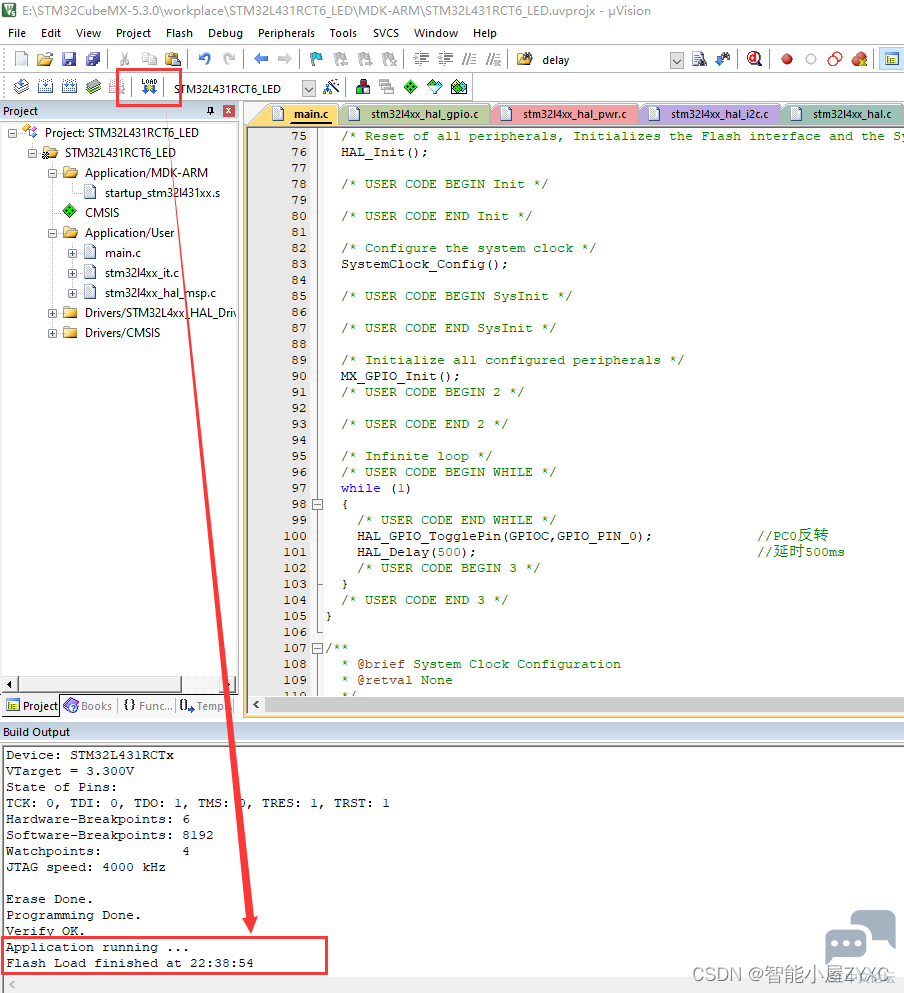
Task: Download code to flash with LOAD icon
Action: pos(149,87)
